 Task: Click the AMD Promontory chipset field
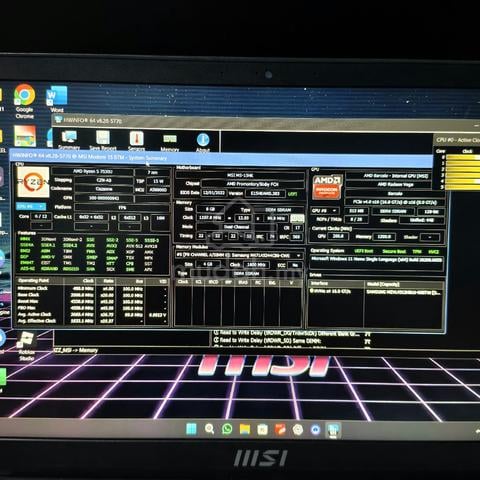pyautogui.click(x=252, y=184)
